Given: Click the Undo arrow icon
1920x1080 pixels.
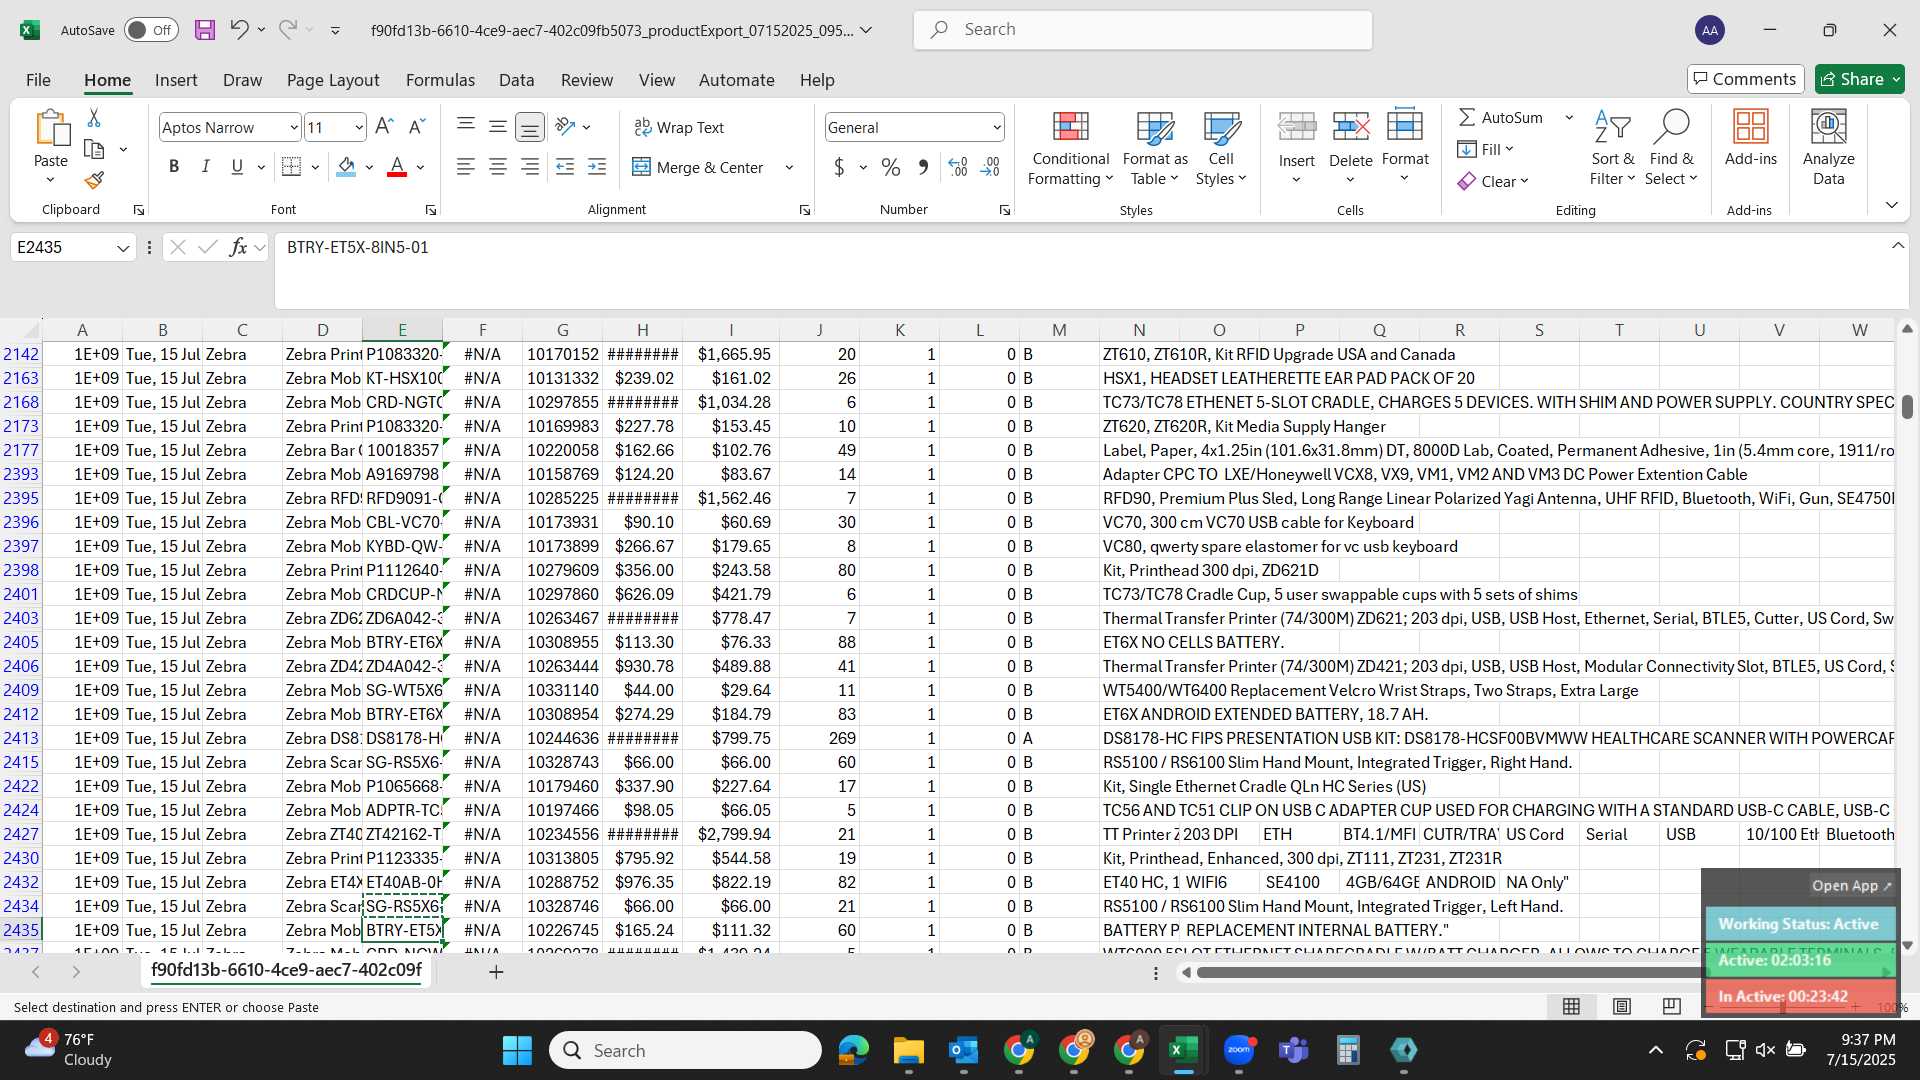Looking at the screenshot, I should click(238, 29).
